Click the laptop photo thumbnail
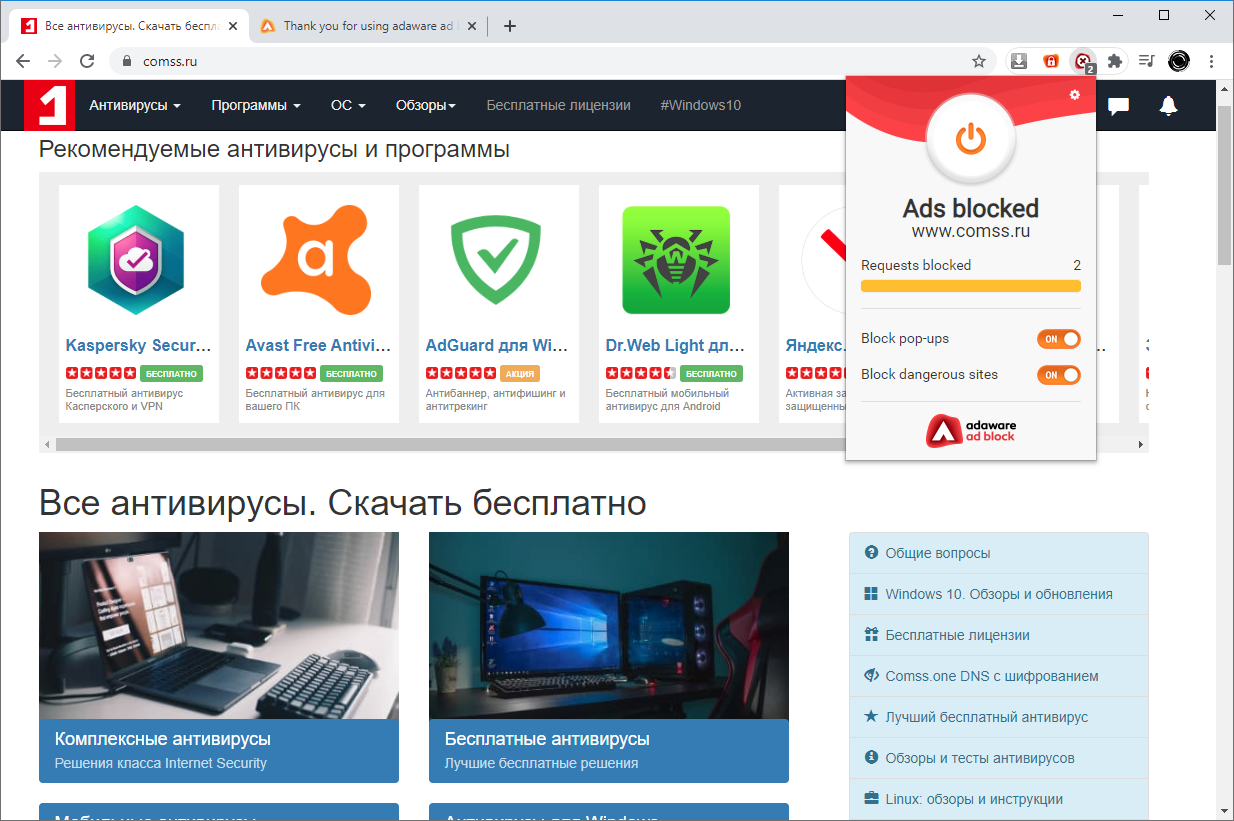Image resolution: width=1234 pixels, height=821 pixels. click(219, 625)
